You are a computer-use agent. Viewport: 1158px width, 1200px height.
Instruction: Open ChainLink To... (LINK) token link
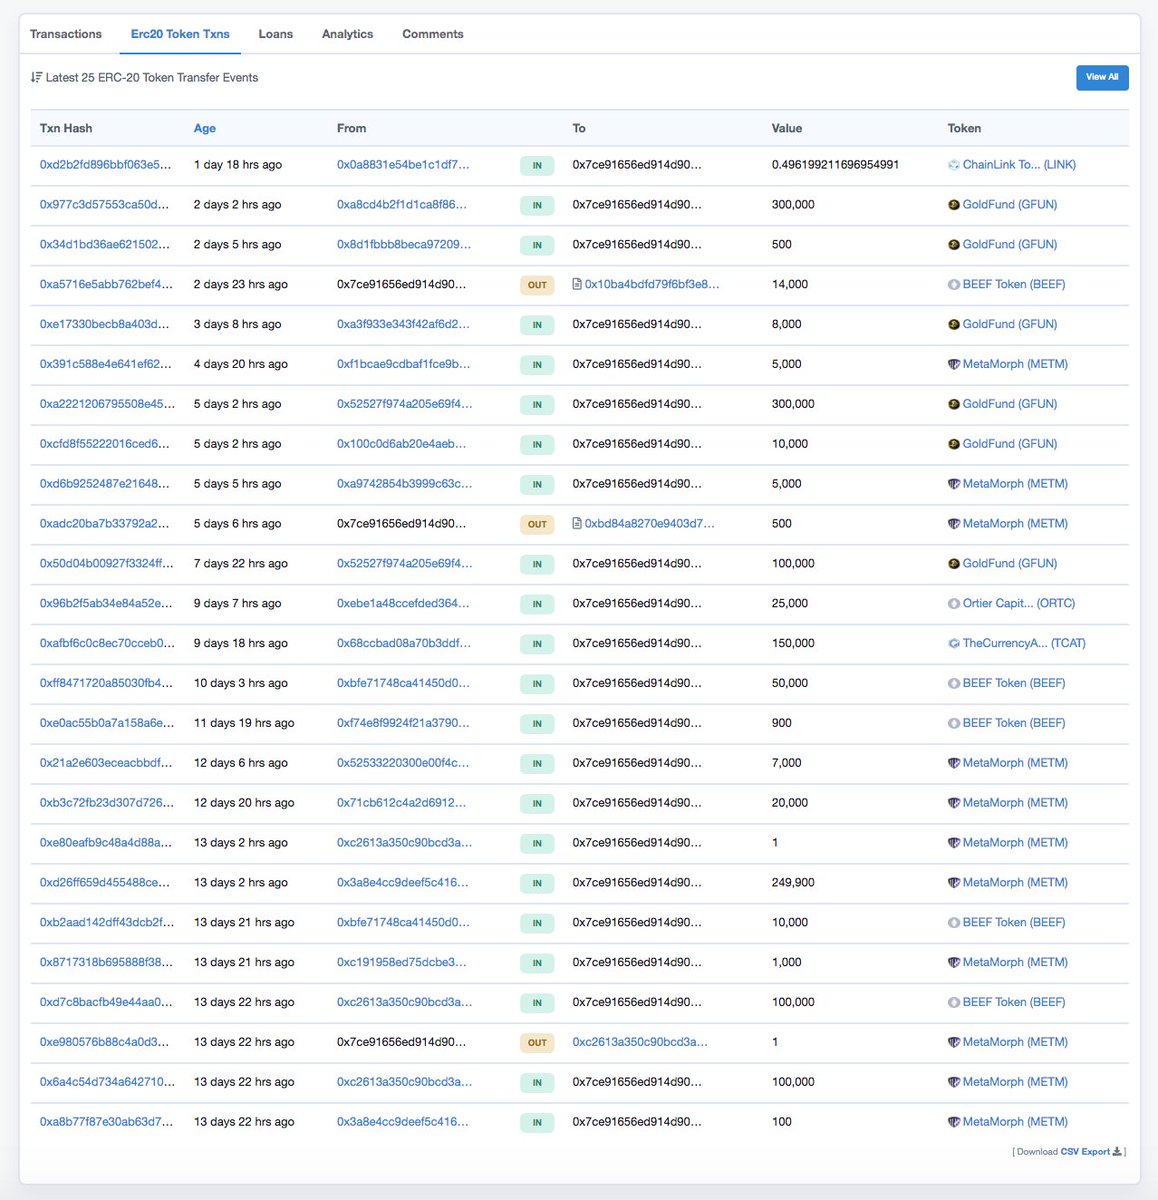[x=1019, y=165]
